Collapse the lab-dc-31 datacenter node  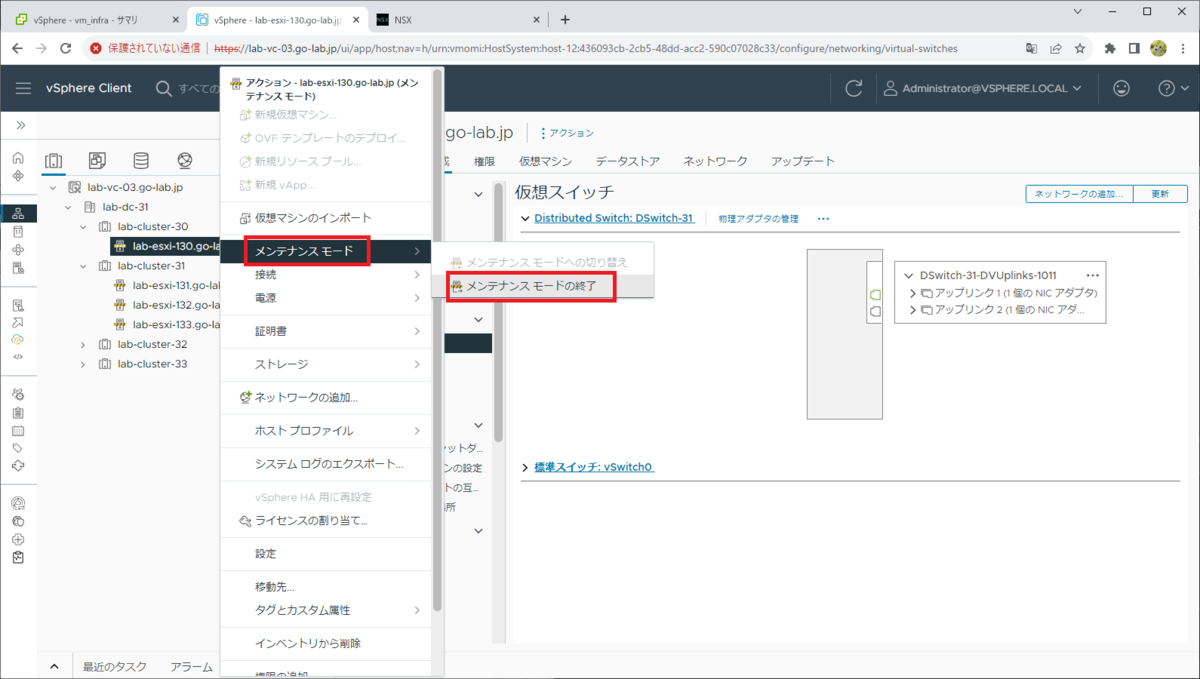[x=68, y=207]
